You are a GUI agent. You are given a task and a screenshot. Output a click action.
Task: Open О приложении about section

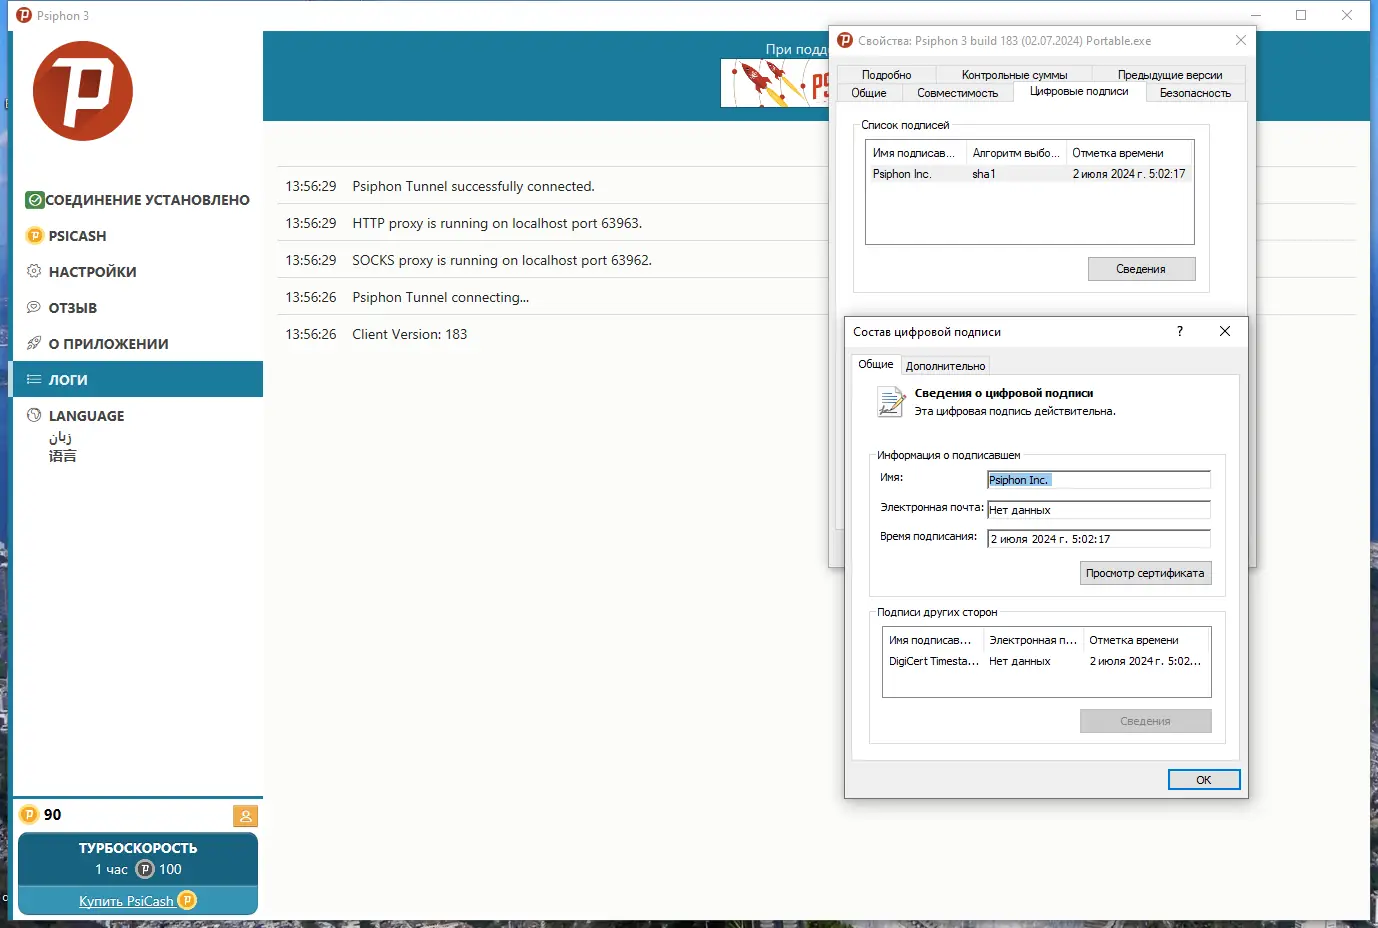[138, 344]
